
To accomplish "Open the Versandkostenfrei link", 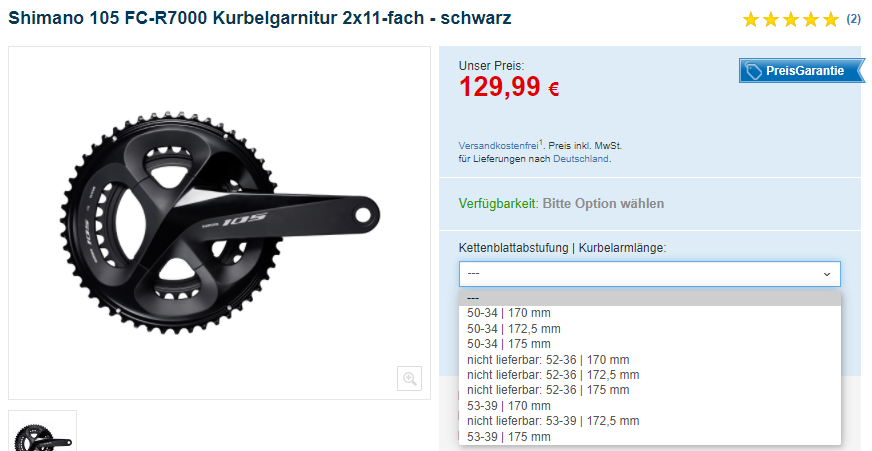I will pyautogui.click(x=498, y=146).
